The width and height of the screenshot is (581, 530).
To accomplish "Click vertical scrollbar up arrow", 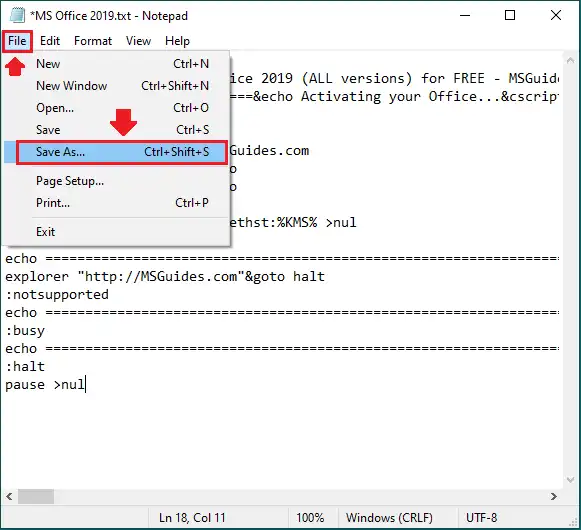I will click(x=571, y=60).
